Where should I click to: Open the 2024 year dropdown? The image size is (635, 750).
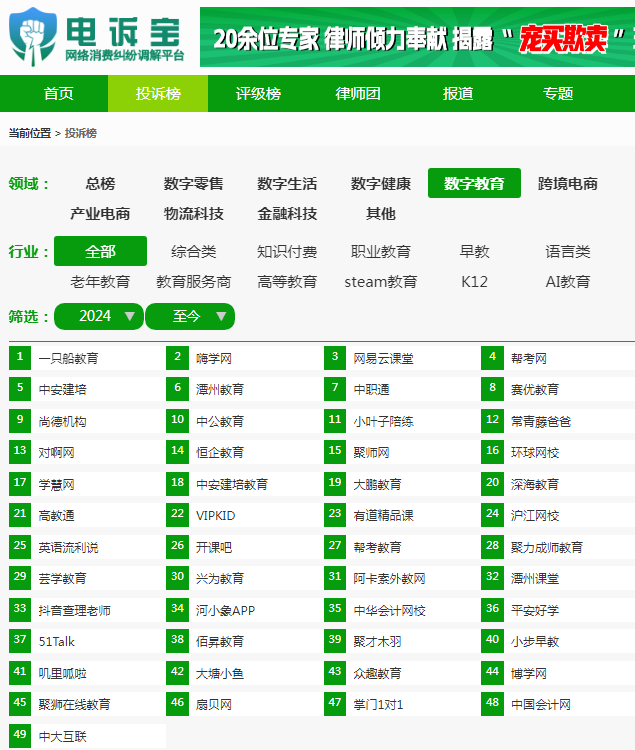(99, 316)
